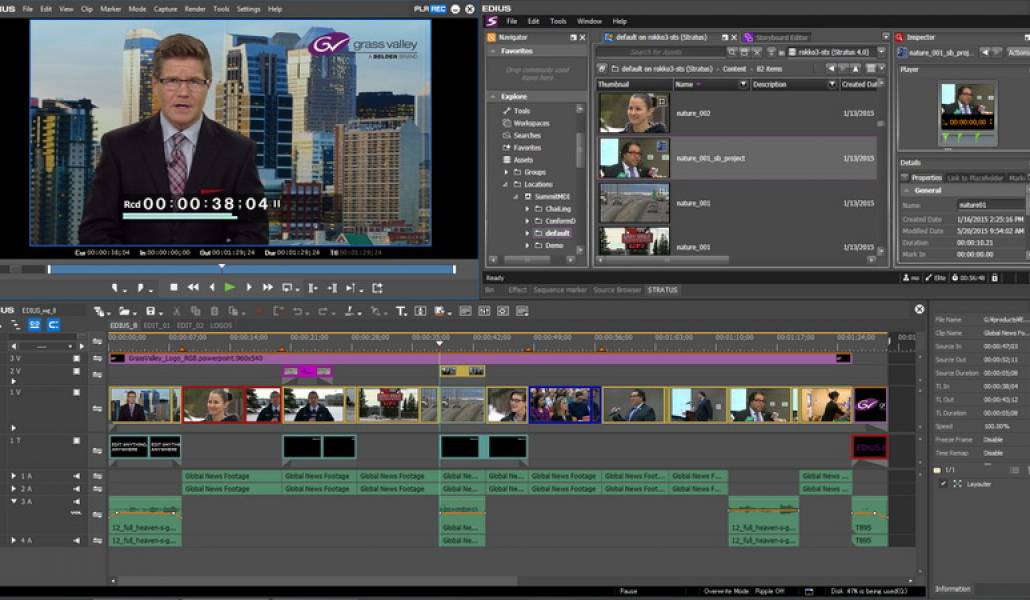Viewport: 1030px width, 600px height.
Task: Expand the Groups folder in Navigator
Action: pos(507,172)
